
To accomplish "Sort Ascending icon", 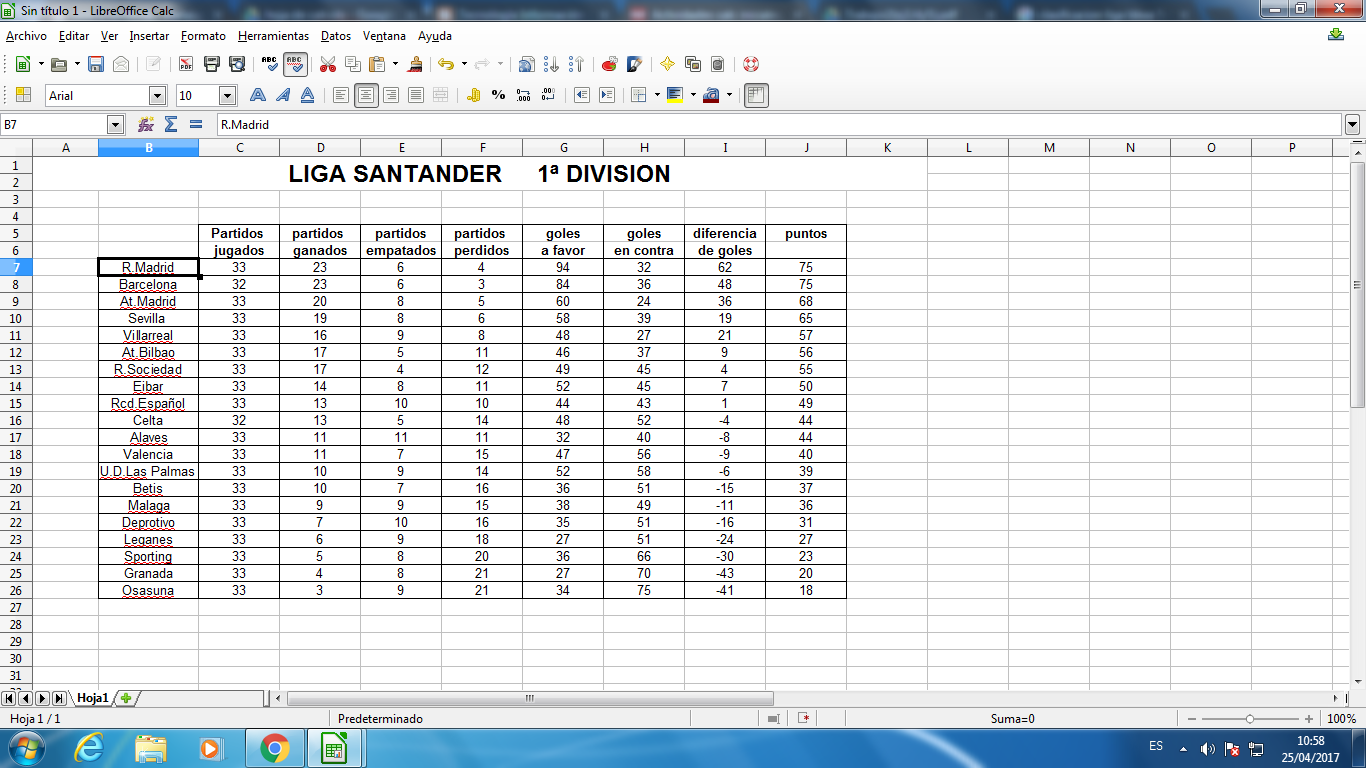I will [551, 64].
